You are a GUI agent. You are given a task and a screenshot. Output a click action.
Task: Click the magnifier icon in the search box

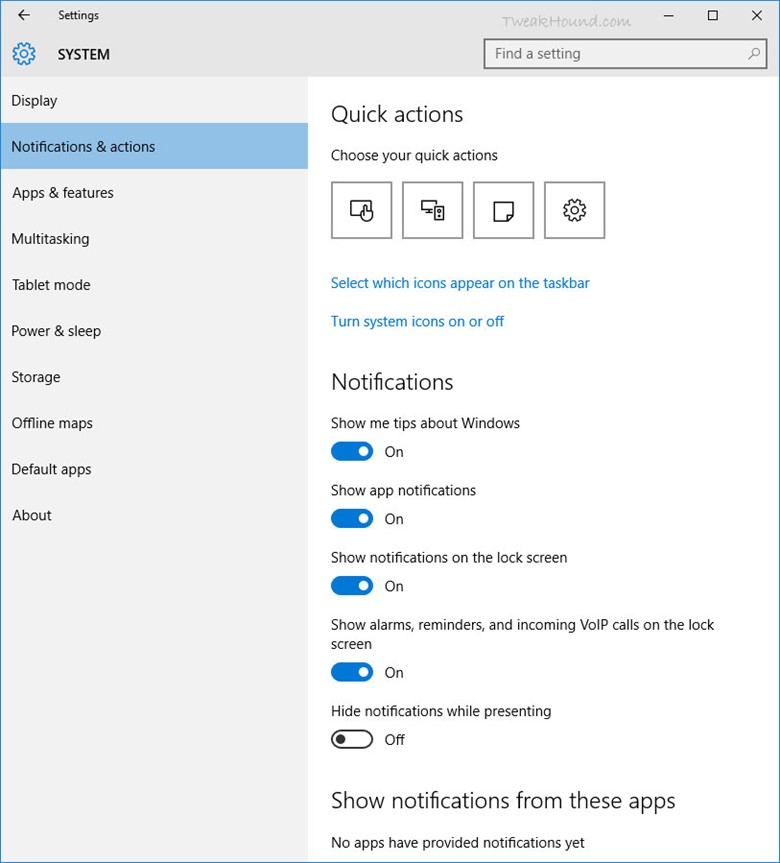tap(754, 54)
